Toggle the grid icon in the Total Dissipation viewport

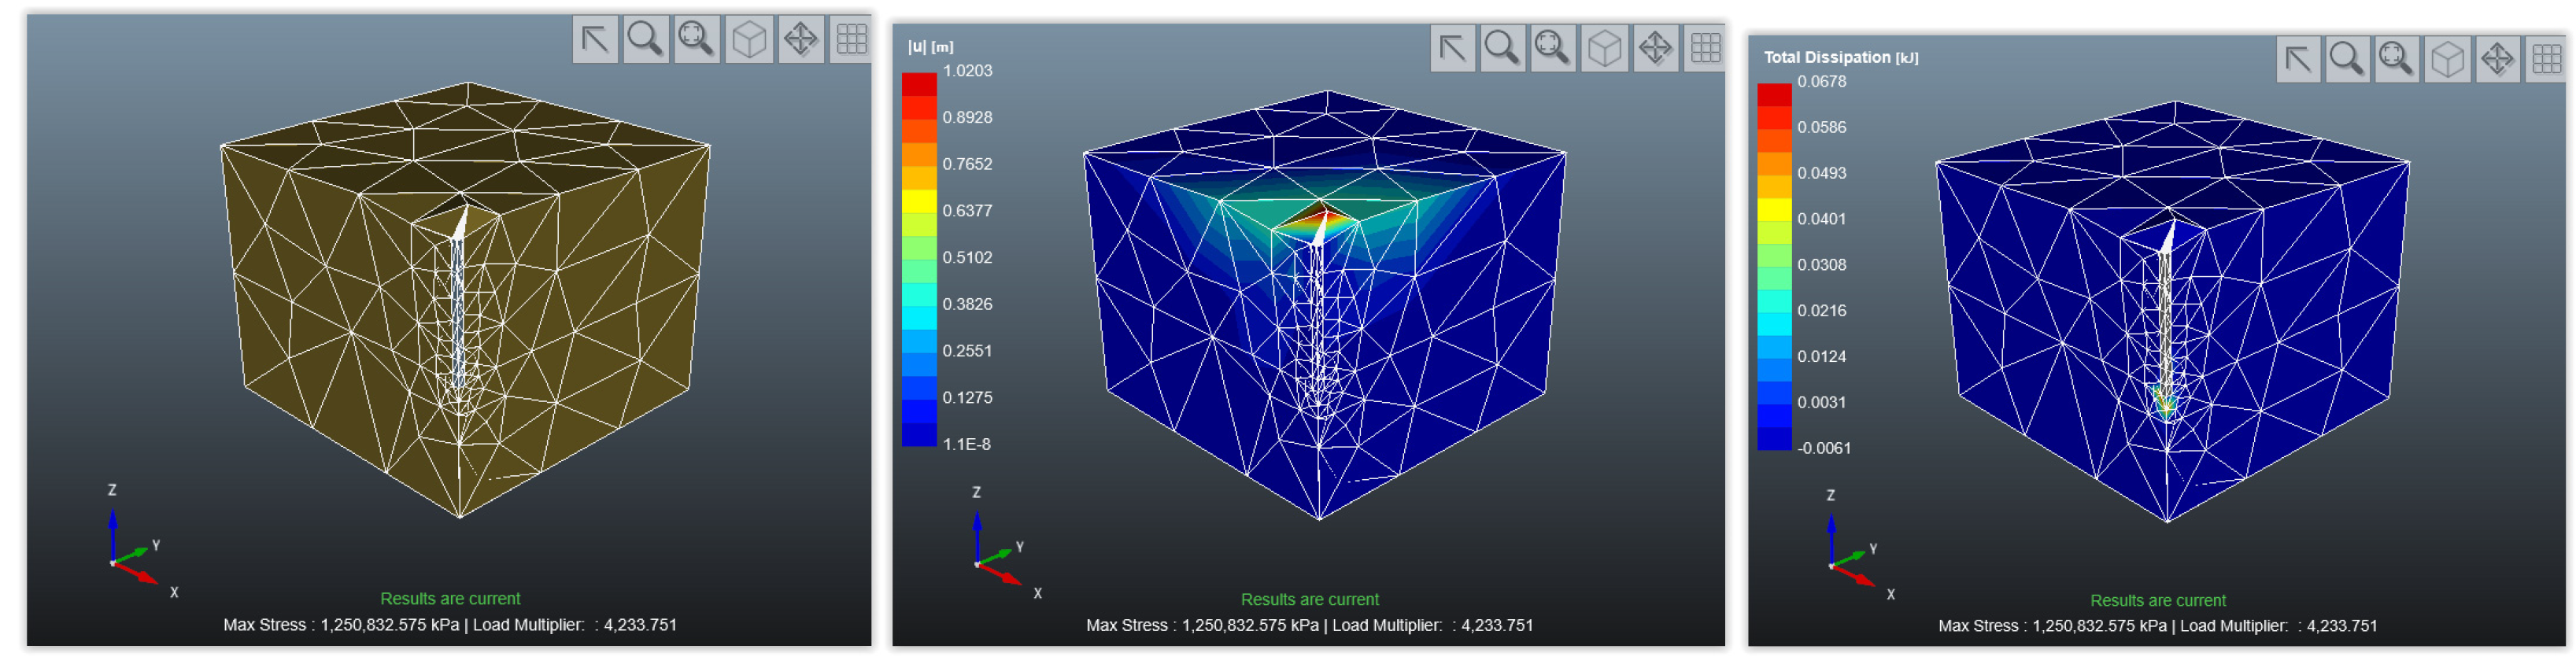pyautogui.click(x=2546, y=60)
